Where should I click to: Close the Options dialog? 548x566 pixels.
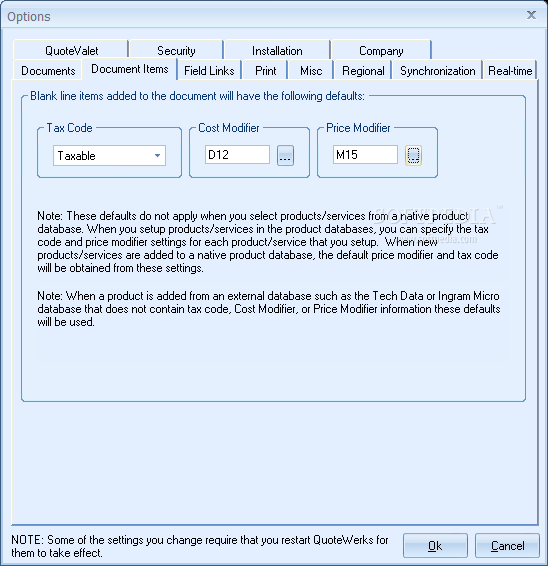click(531, 15)
